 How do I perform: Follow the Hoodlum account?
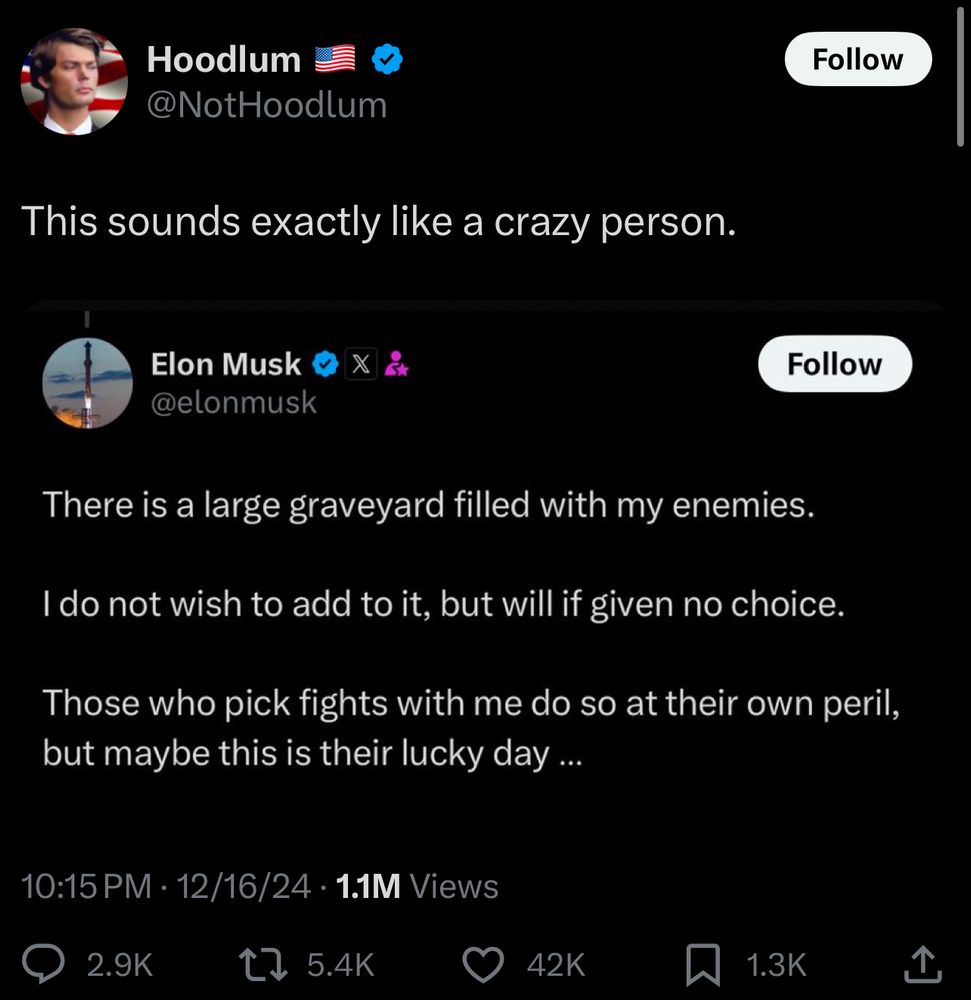[x=857, y=60]
